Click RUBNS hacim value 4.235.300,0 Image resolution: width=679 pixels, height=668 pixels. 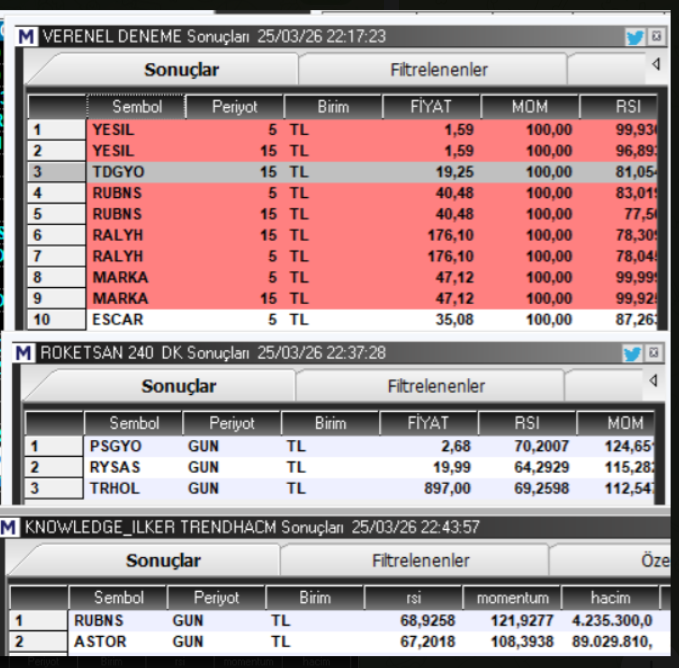610,621
